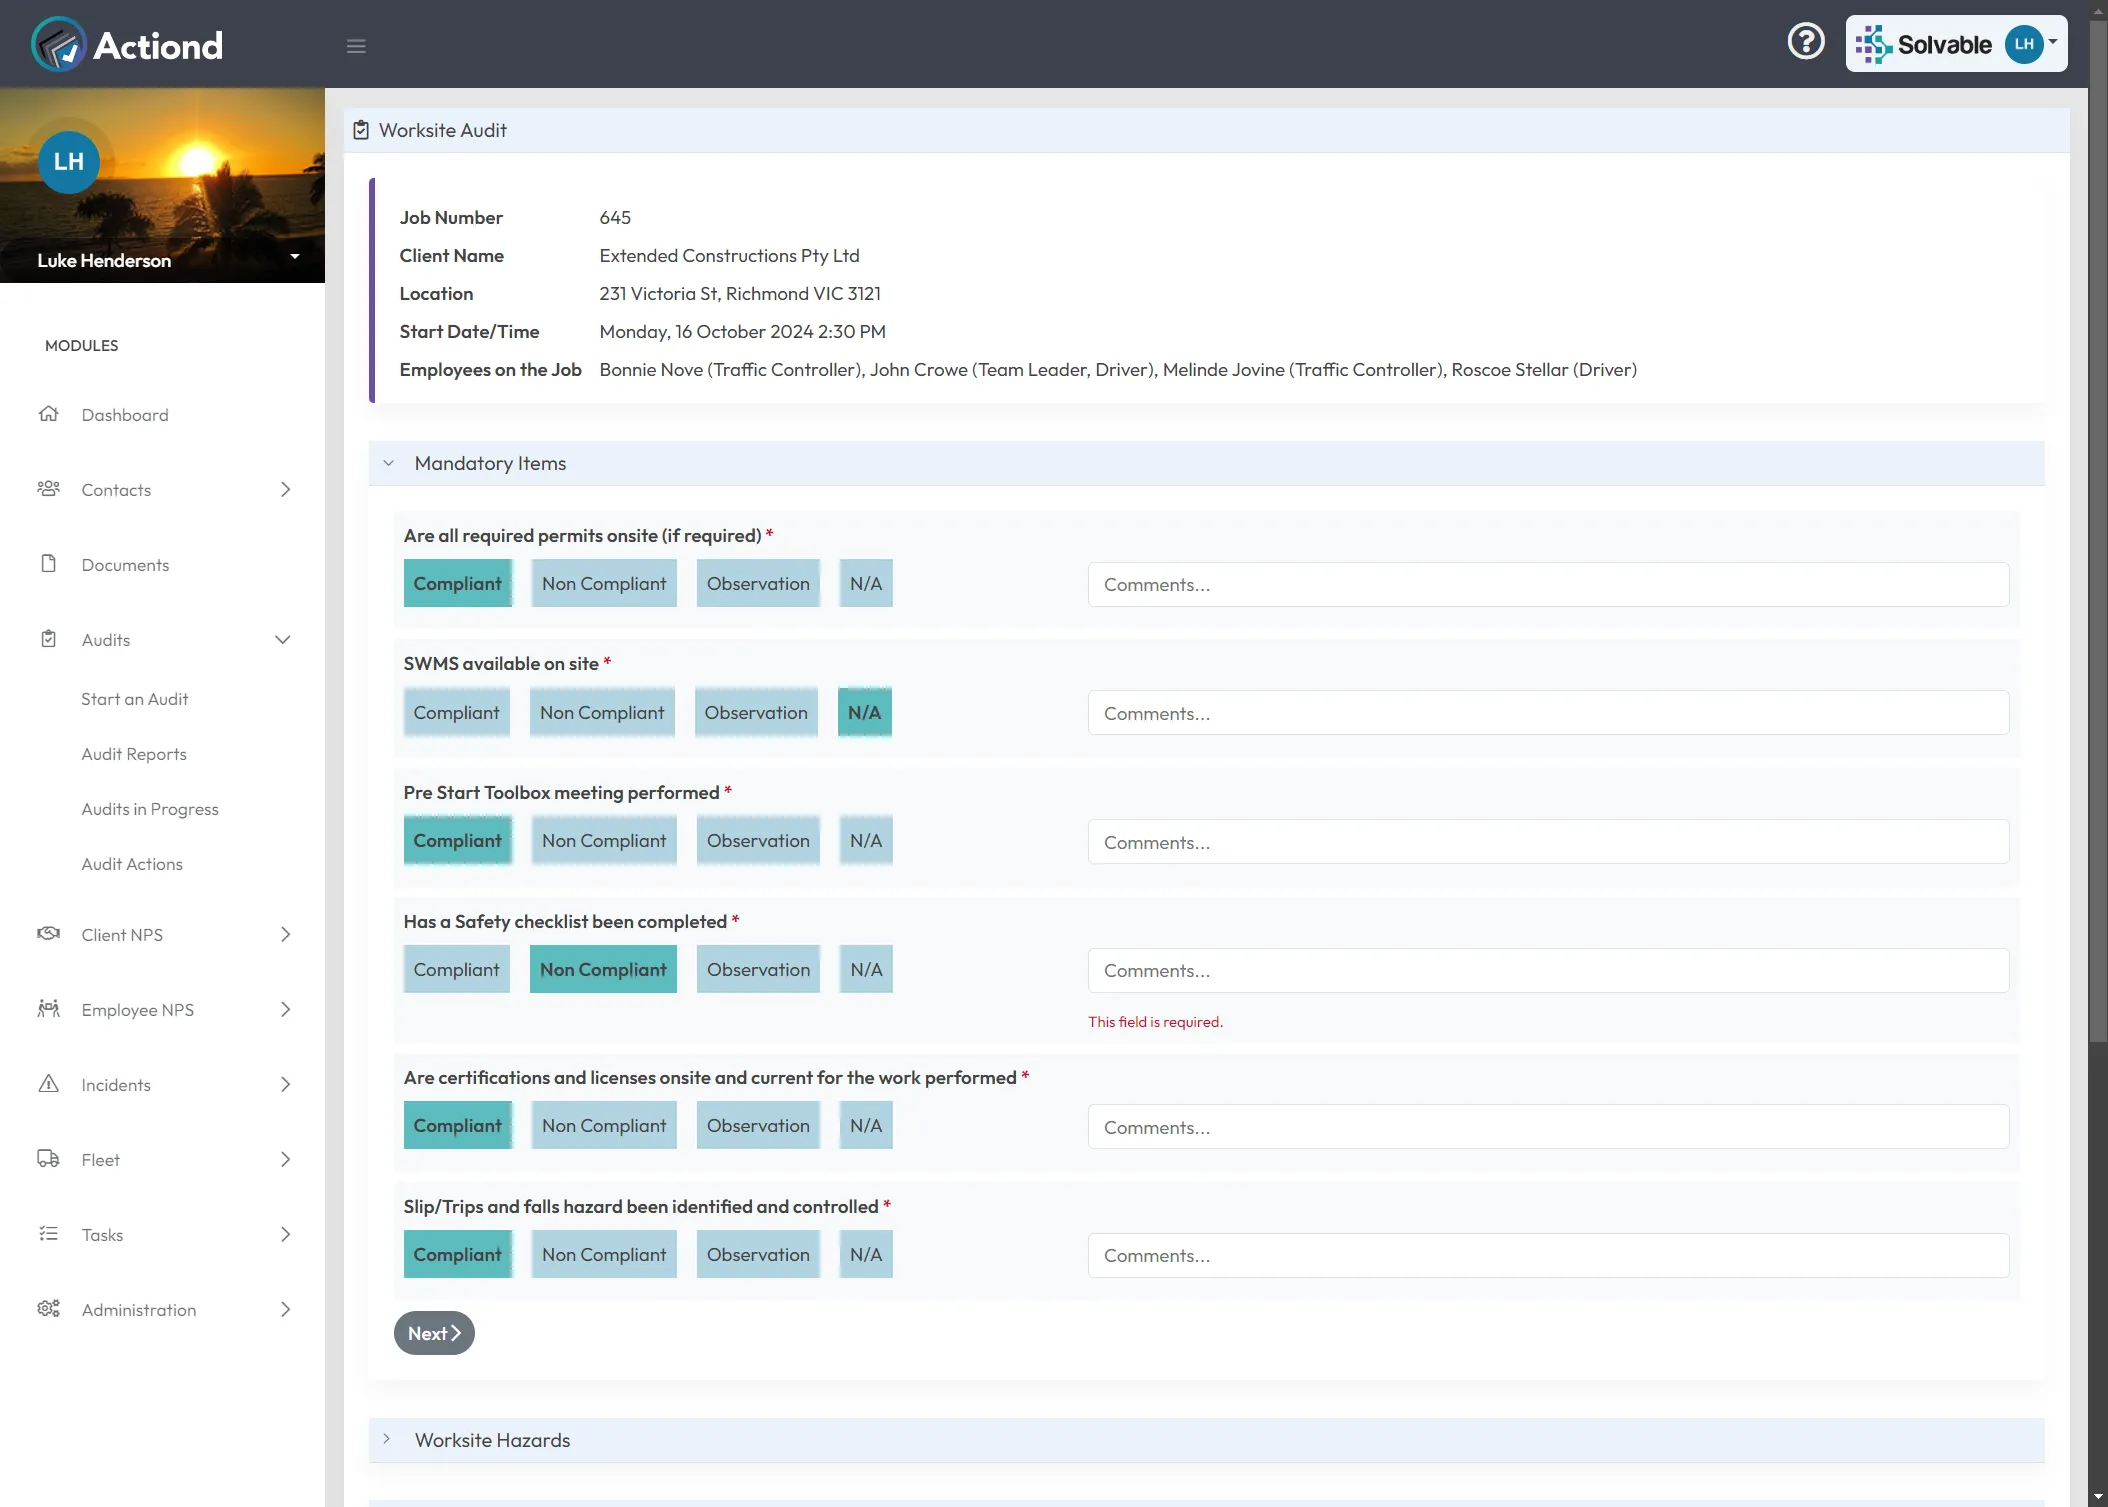This screenshot has width=2108, height=1507.
Task: Click Start an Audit link
Action: [134, 698]
